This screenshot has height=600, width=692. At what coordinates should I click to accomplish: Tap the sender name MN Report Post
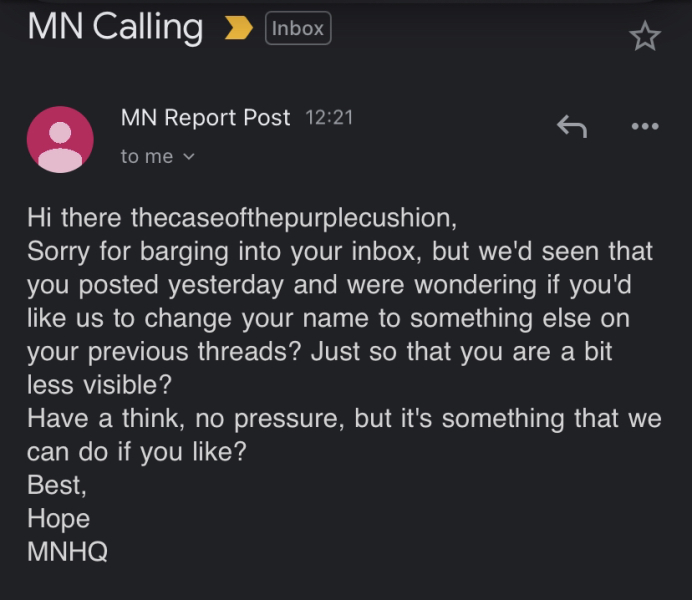pyautogui.click(x=205, y=118)
